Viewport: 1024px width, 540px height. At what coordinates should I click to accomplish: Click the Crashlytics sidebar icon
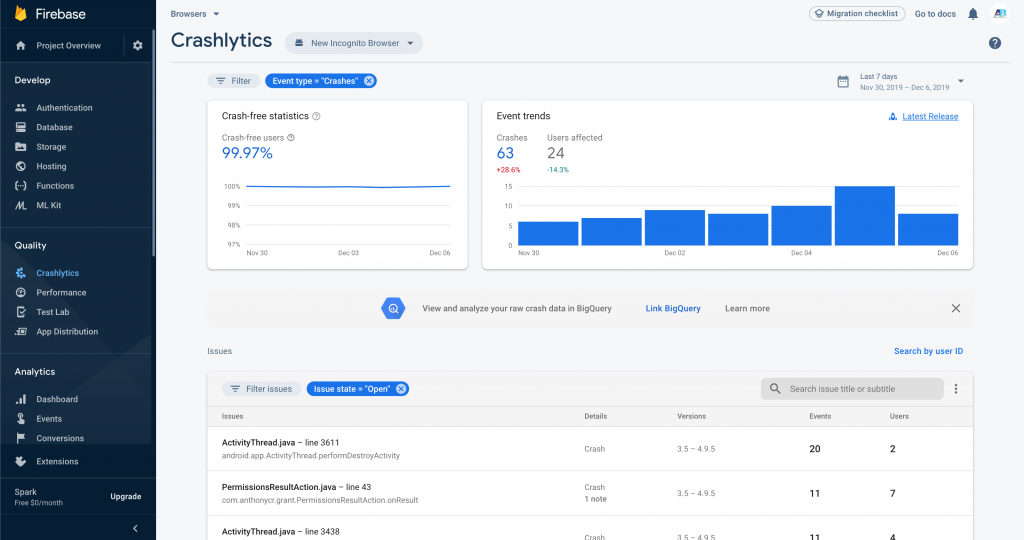[21, 273]
